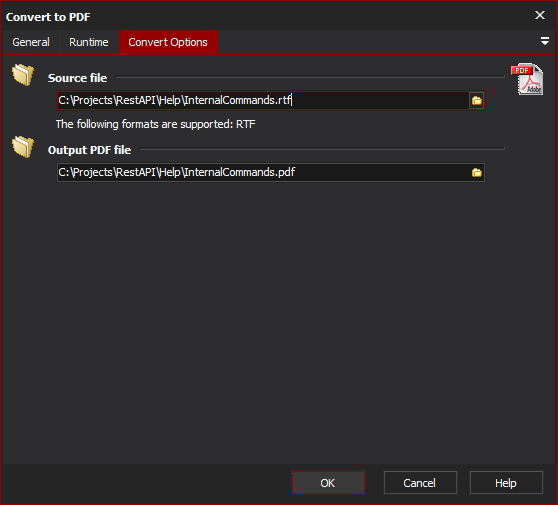Switch to the Runtime tab
The width and height of the screenshot is (558, 505).
pos(89,42)
